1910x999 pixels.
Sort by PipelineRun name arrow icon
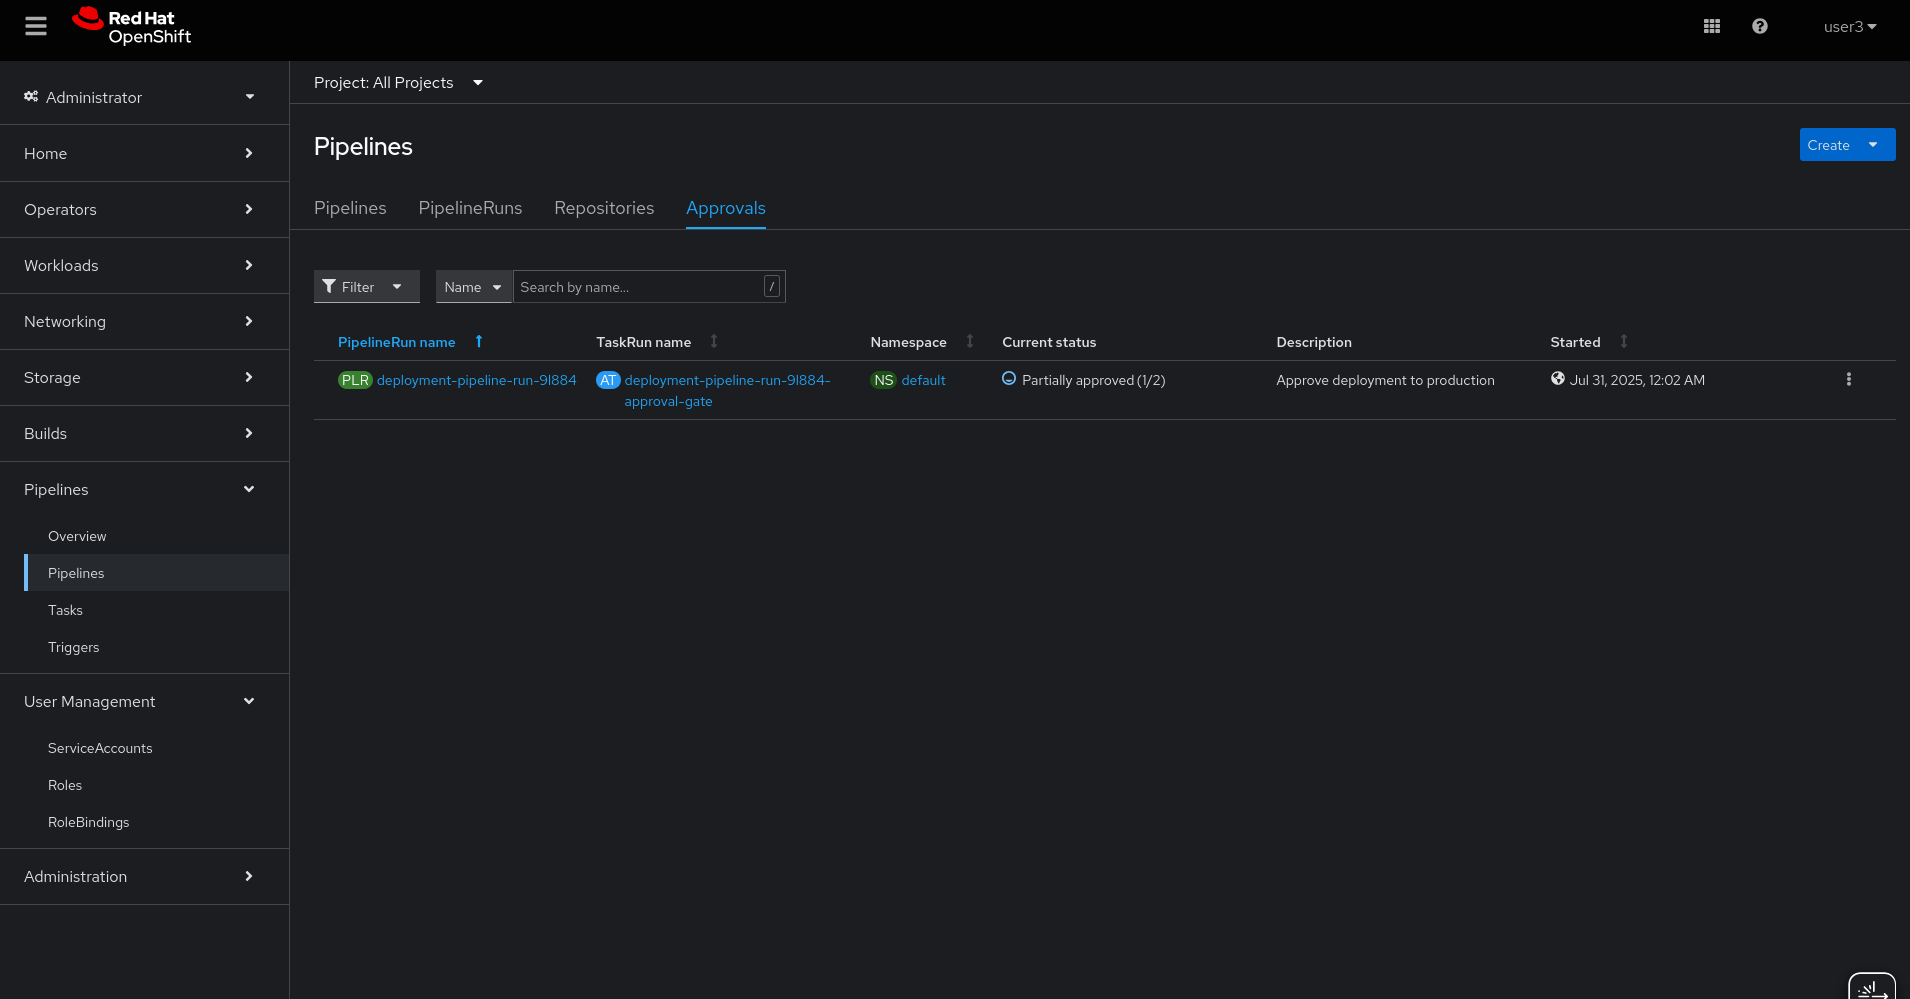[479, 342]
